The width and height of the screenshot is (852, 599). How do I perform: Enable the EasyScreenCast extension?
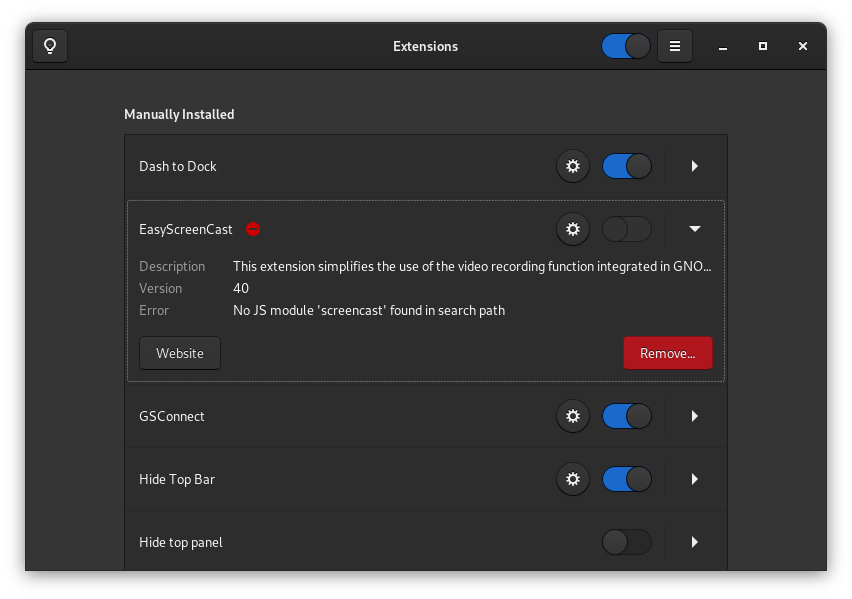click(626, 229)
